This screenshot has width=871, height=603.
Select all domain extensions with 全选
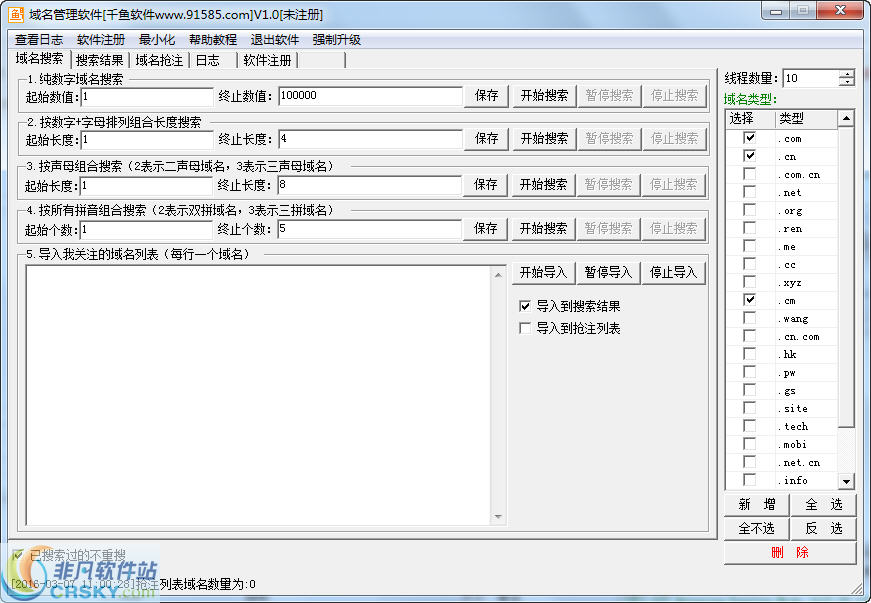(x=822, y=504)
